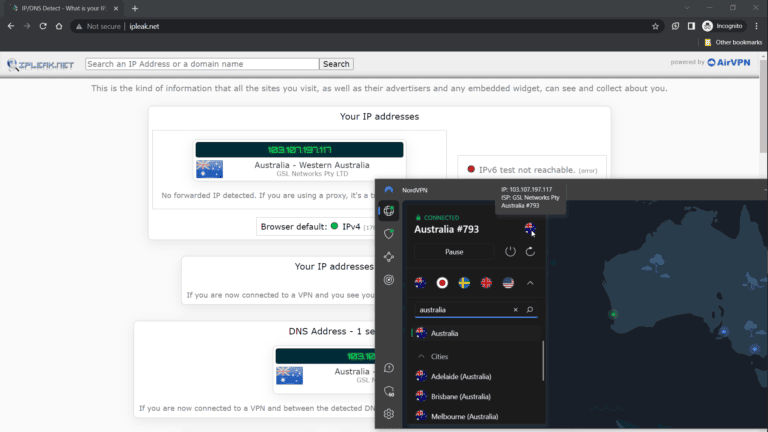Click the NordVPN logo in title bar
The image size is (768, 432).
coord(389,190)
